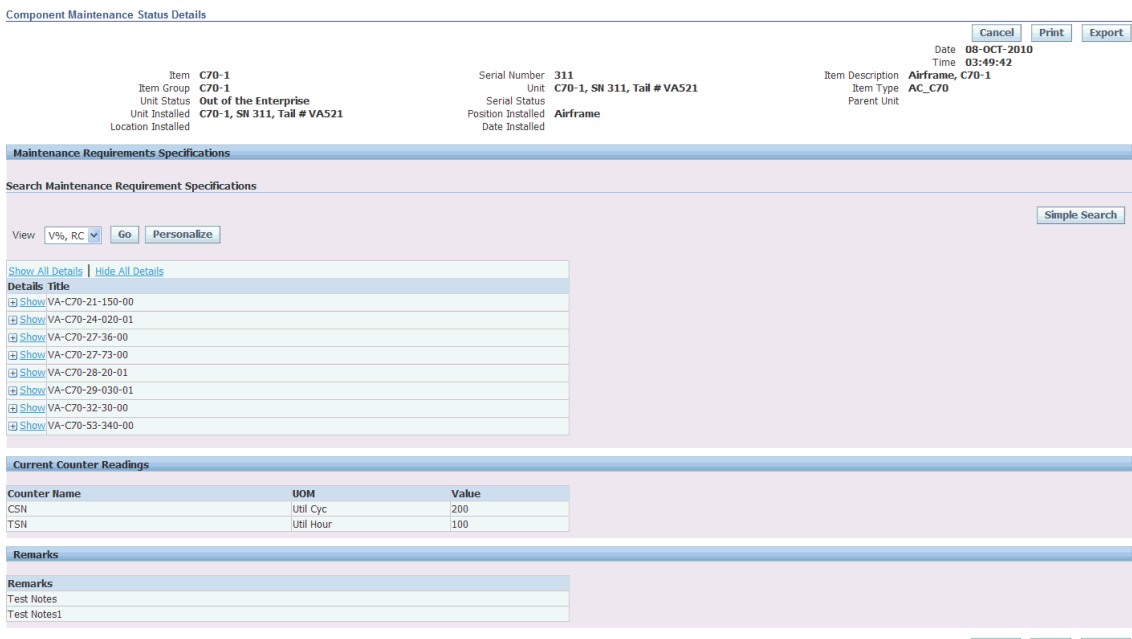1132x639 pixels.
Task: Click the plus icon for VA-C70-24-020-01
Action: [13, 320]
